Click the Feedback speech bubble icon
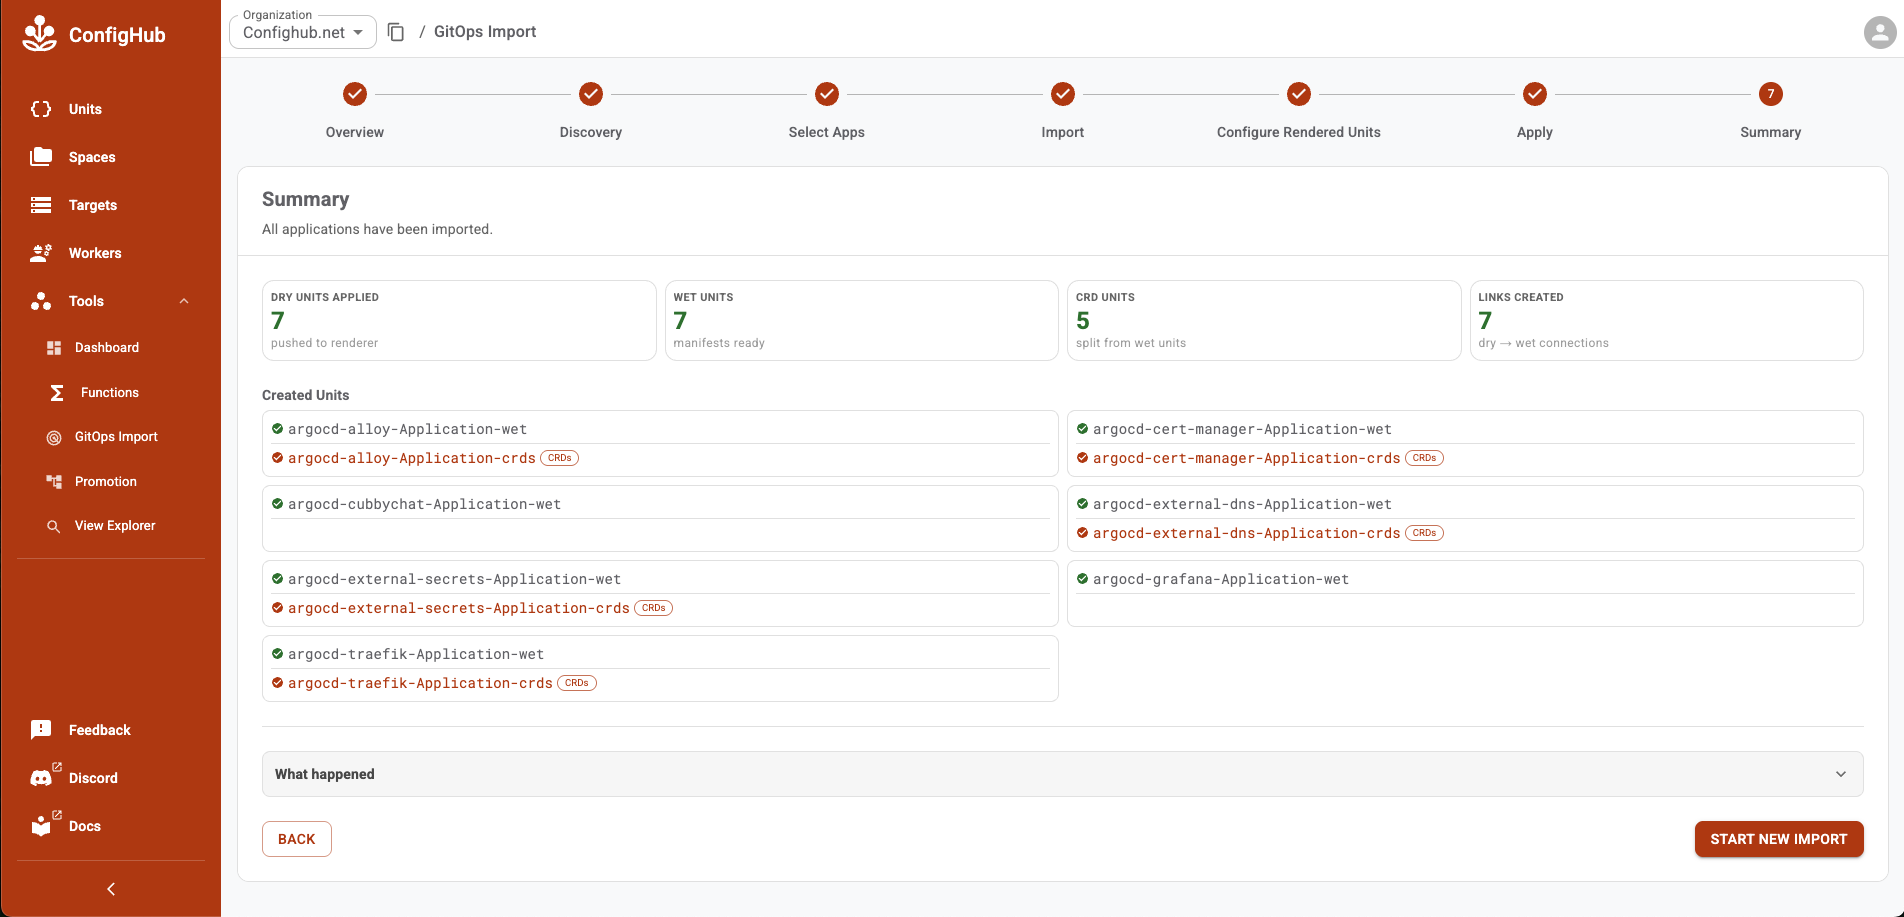 point(41,730)
